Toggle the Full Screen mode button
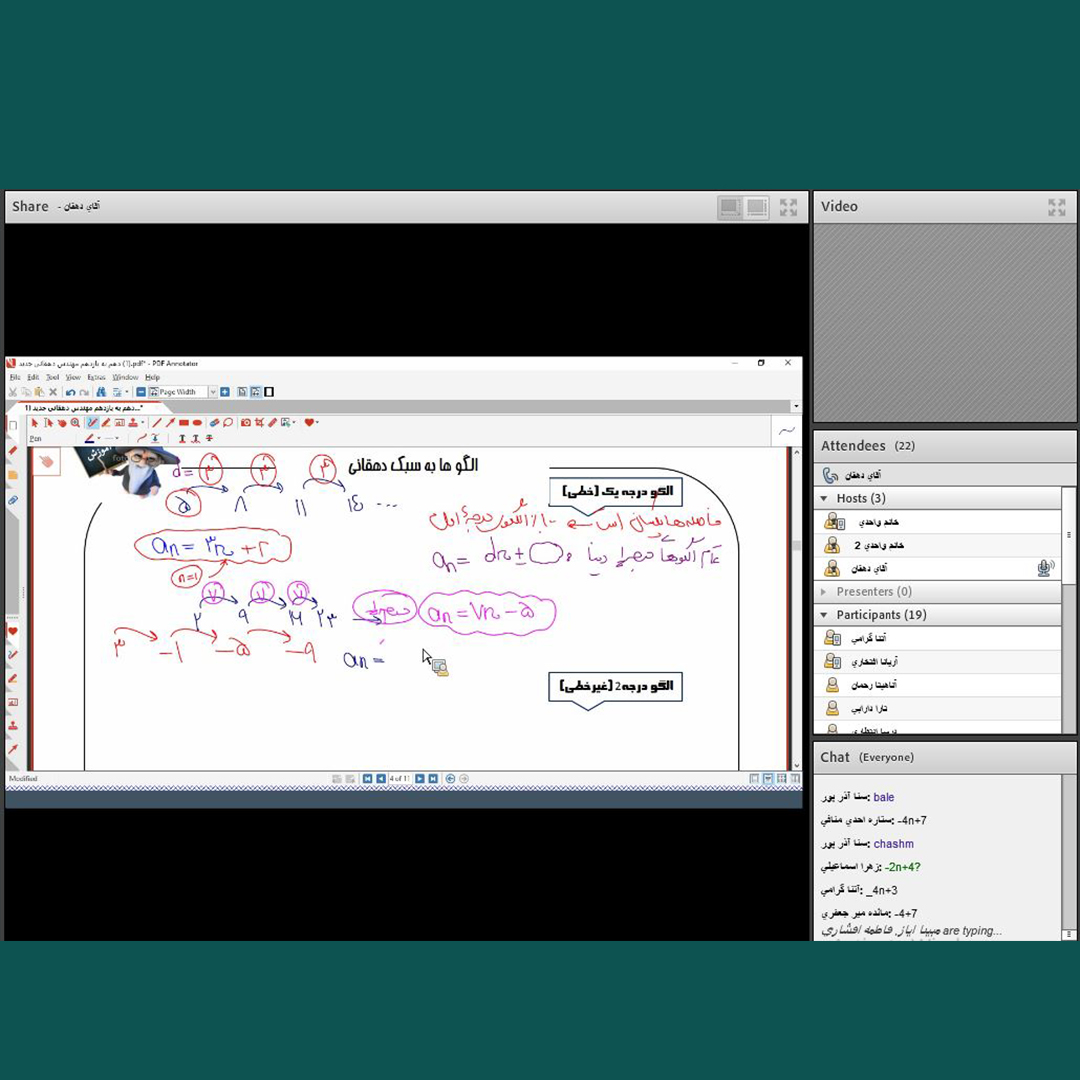 [x=269, y=392]
